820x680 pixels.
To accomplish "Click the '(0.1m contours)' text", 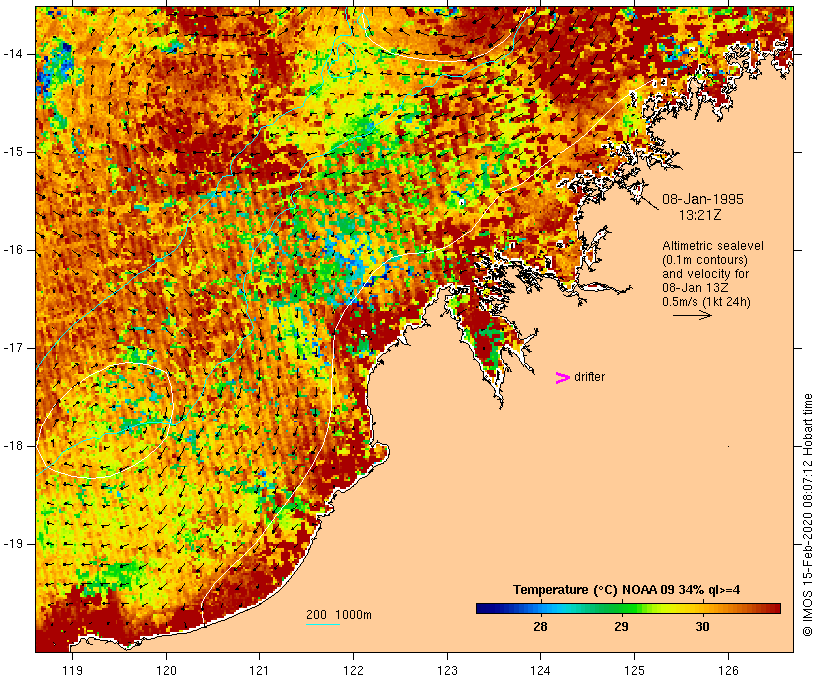I will click(x=704, y=259).
